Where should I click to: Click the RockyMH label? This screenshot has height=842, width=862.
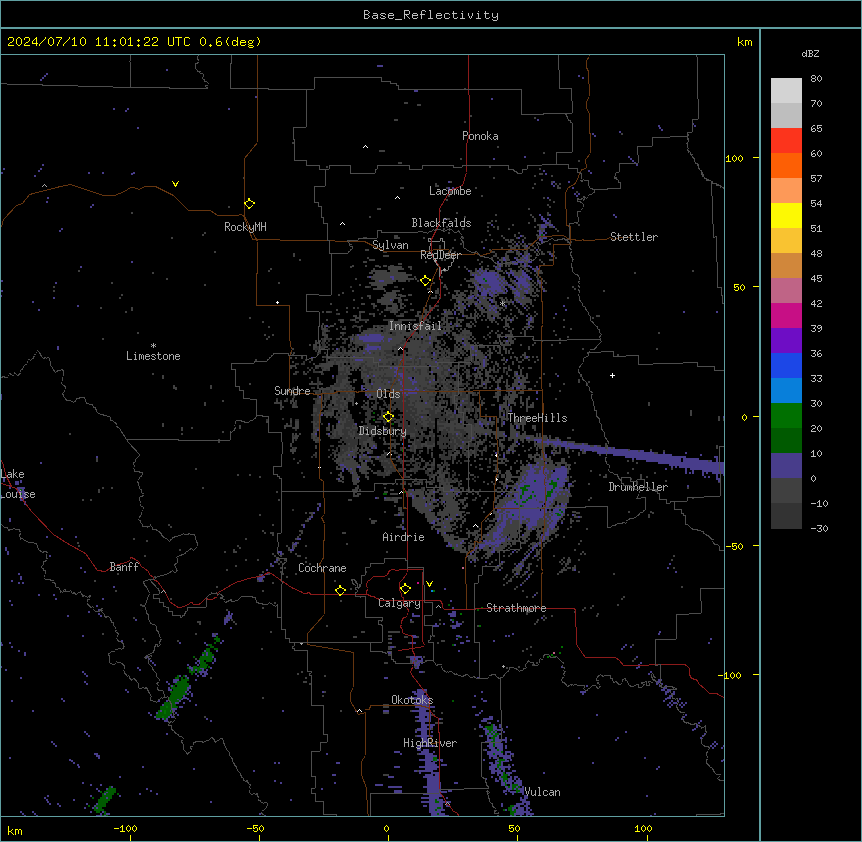[245, 227]
